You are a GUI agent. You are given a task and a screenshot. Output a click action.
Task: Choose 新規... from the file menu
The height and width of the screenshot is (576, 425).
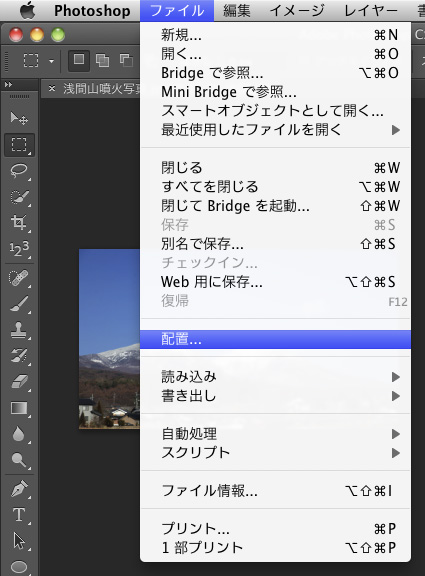(275, 35)
